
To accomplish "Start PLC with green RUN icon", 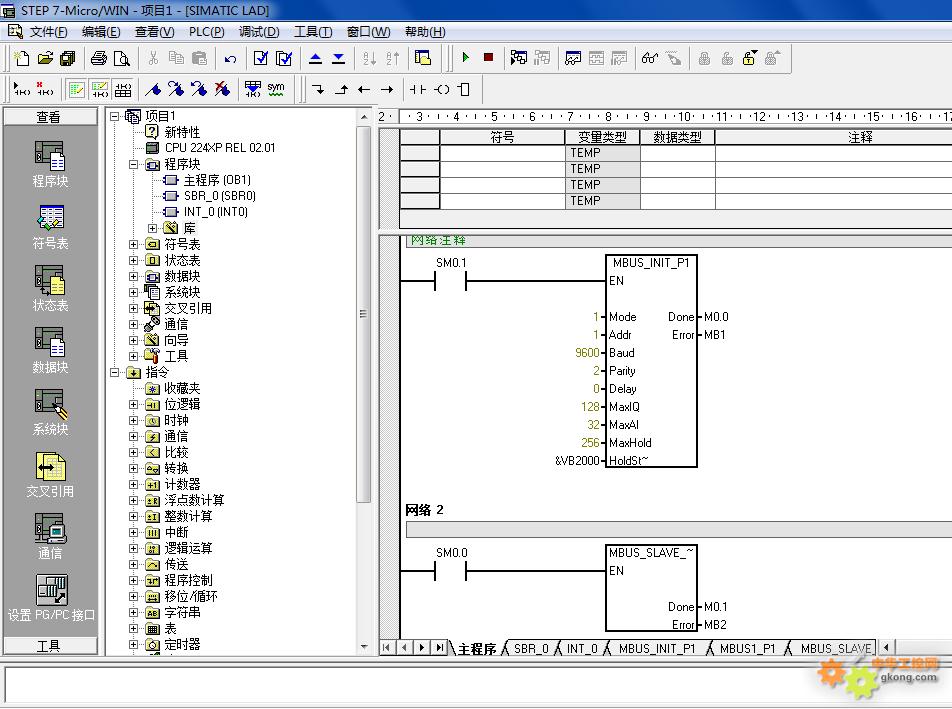I will pyautogui.click(x=466, y=58).
